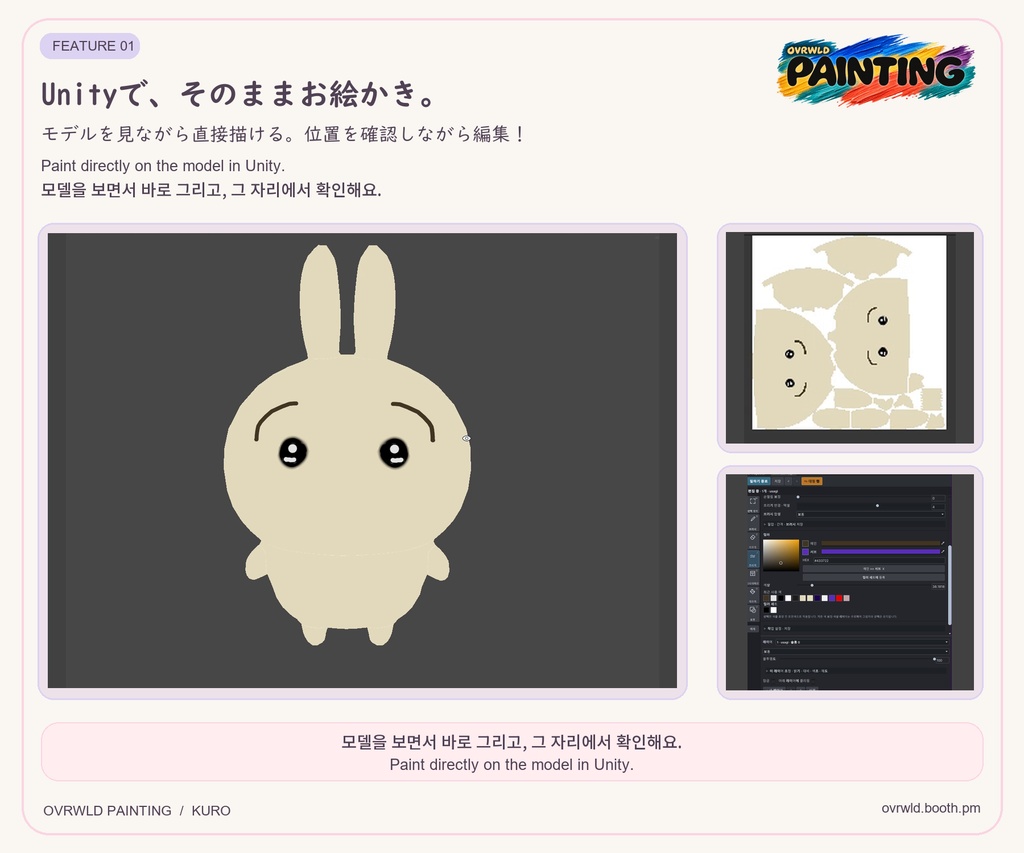1024x853 pixels.
Task: Activate the diamond-shaped tool icon
Action: [753, 592]
